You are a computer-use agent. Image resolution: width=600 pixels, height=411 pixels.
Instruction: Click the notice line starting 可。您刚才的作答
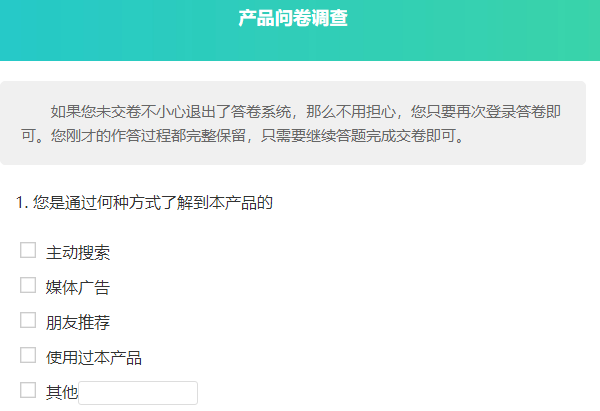pyautogui.click(x=243, y=135)
